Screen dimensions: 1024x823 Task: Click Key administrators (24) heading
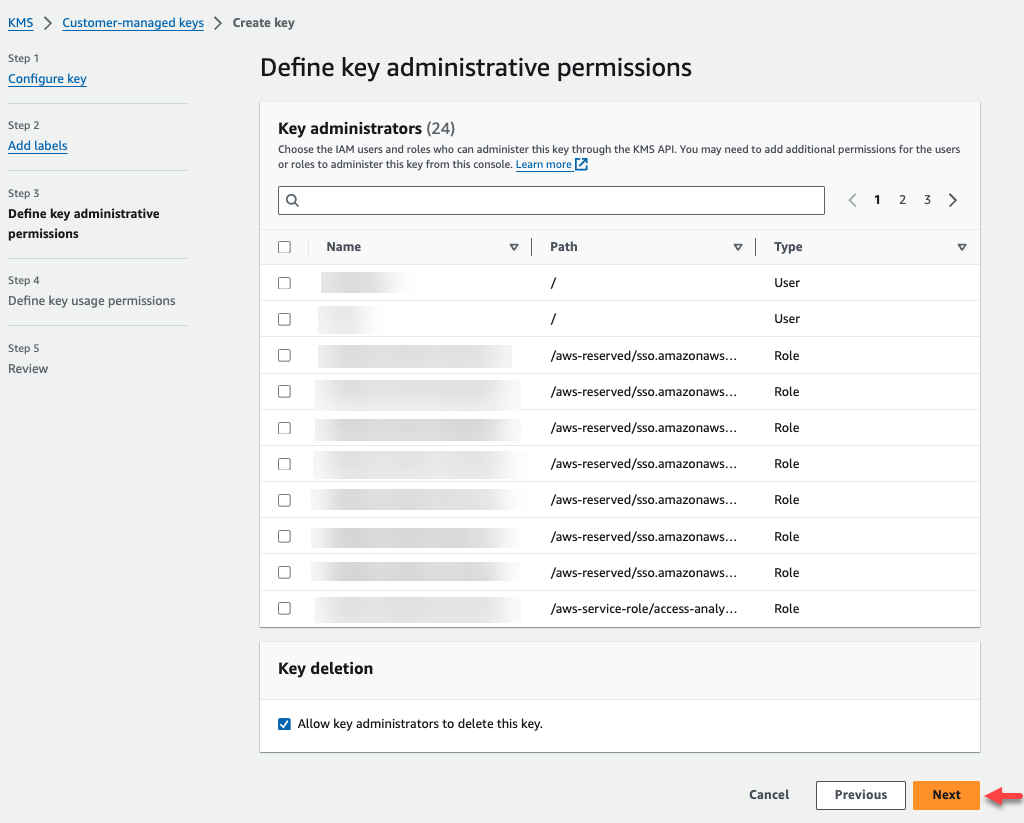pos(366,128)
